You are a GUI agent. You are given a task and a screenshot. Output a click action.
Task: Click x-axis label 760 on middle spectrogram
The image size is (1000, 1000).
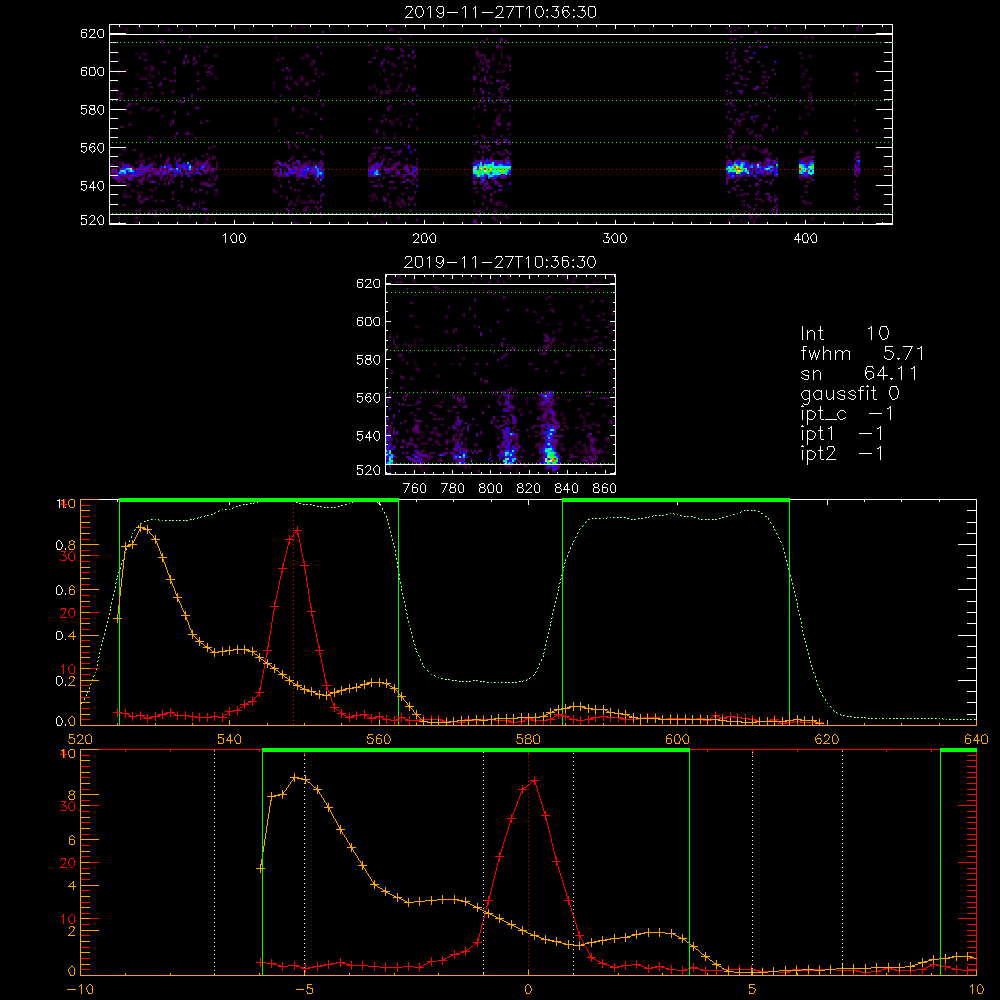coord(415,489)
